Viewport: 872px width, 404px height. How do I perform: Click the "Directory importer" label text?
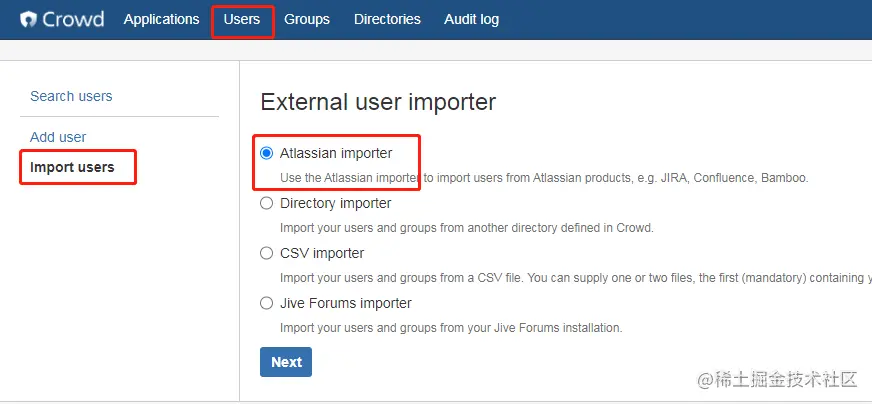(335, 203)
